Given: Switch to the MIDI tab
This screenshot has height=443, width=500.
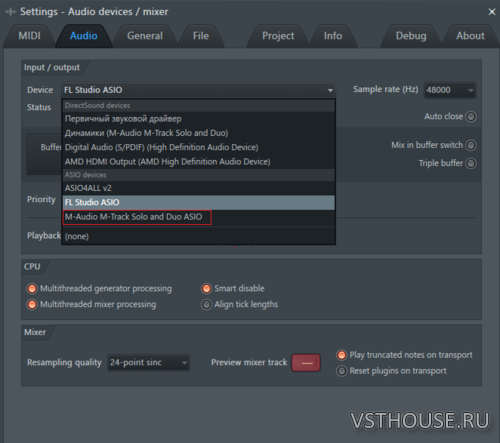Looking at the screenshot, I should pos(29,36).
